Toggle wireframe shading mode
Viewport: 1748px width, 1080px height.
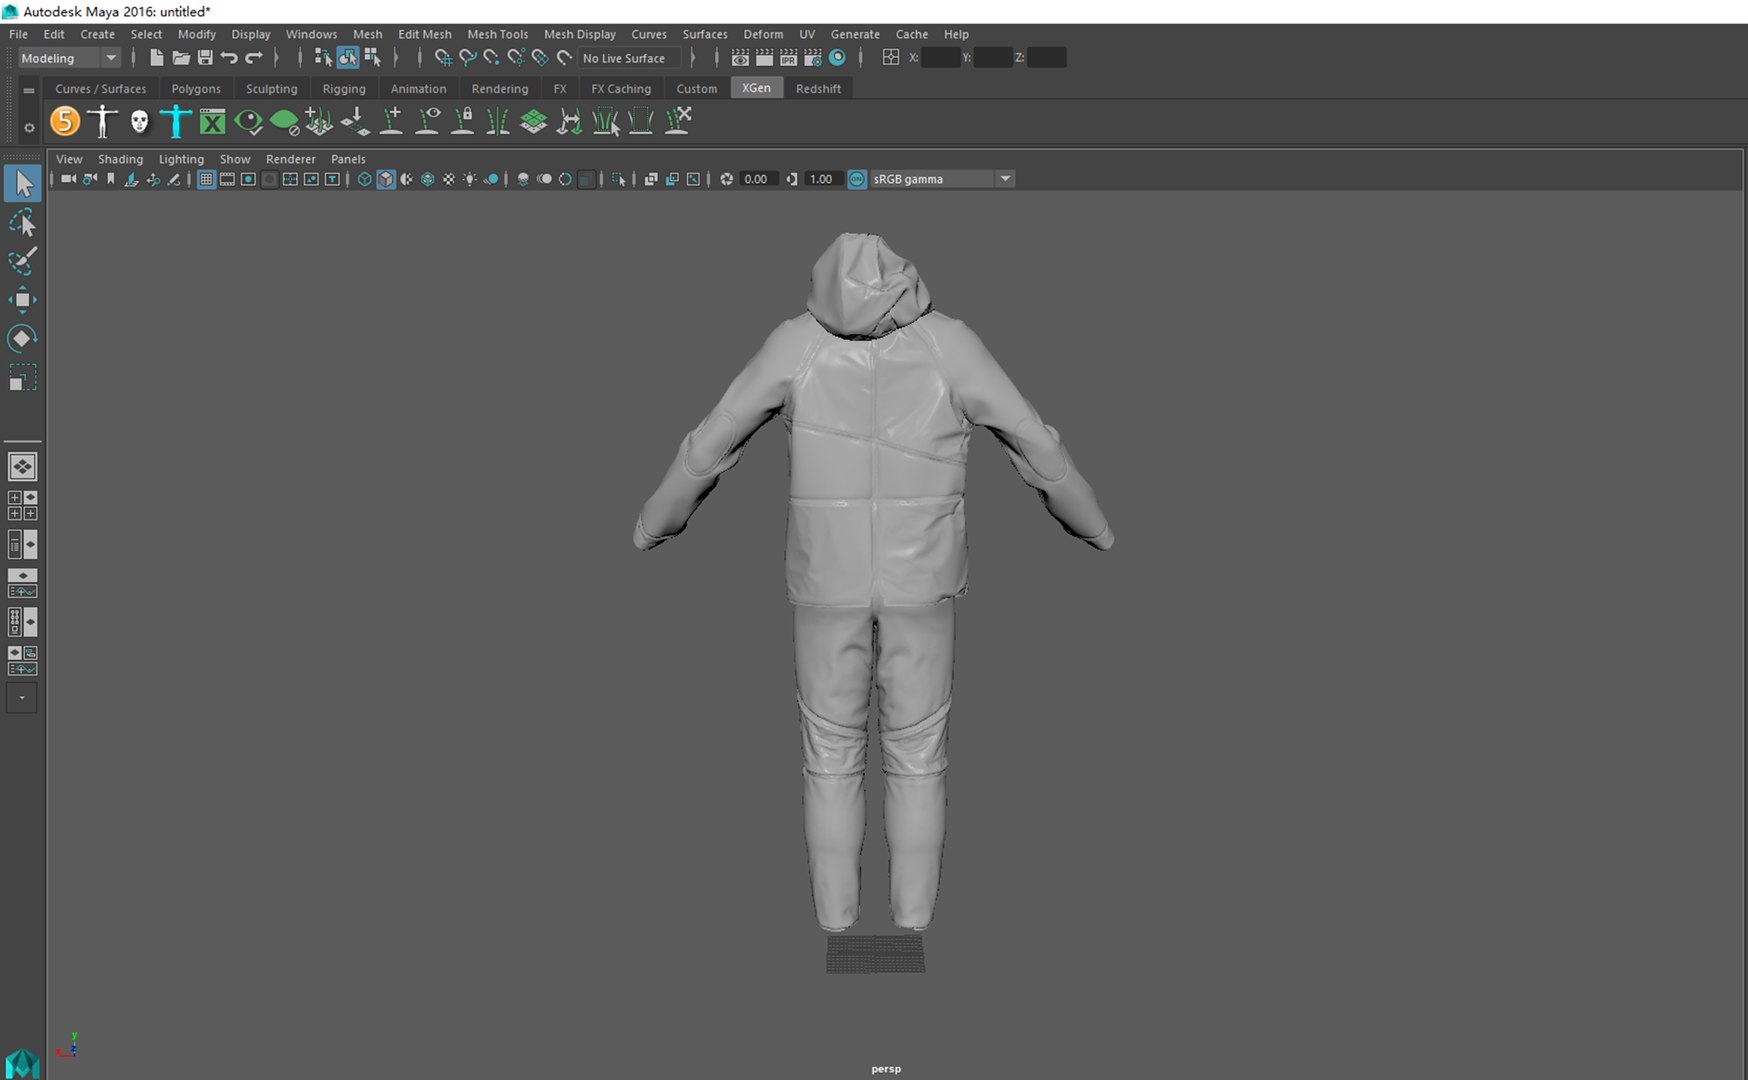pyautogui.click(x=365, y=179)
